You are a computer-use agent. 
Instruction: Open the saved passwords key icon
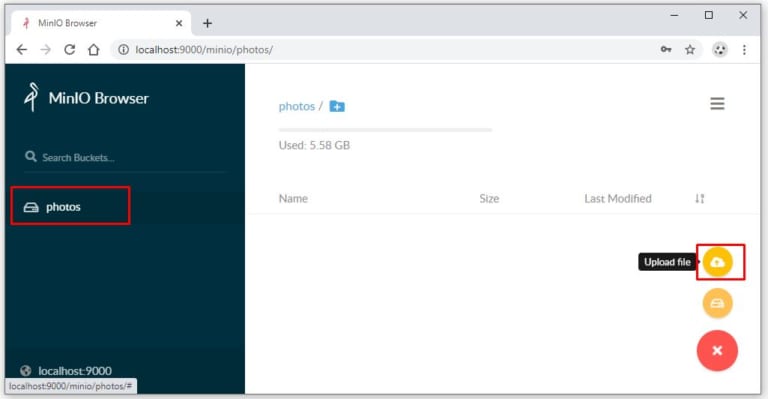pyautogui.click(x=666, y=49)
